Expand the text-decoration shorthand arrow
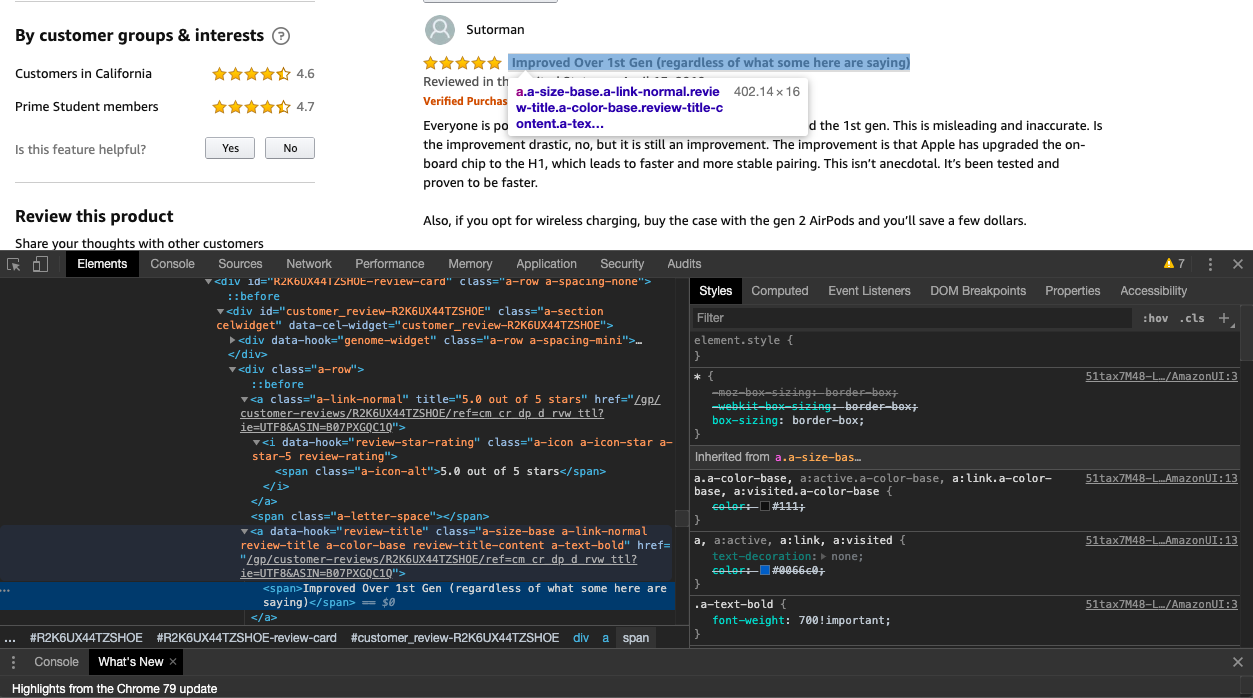Image resolution: width=1253 pixels, height=698 pixels. 823,556
